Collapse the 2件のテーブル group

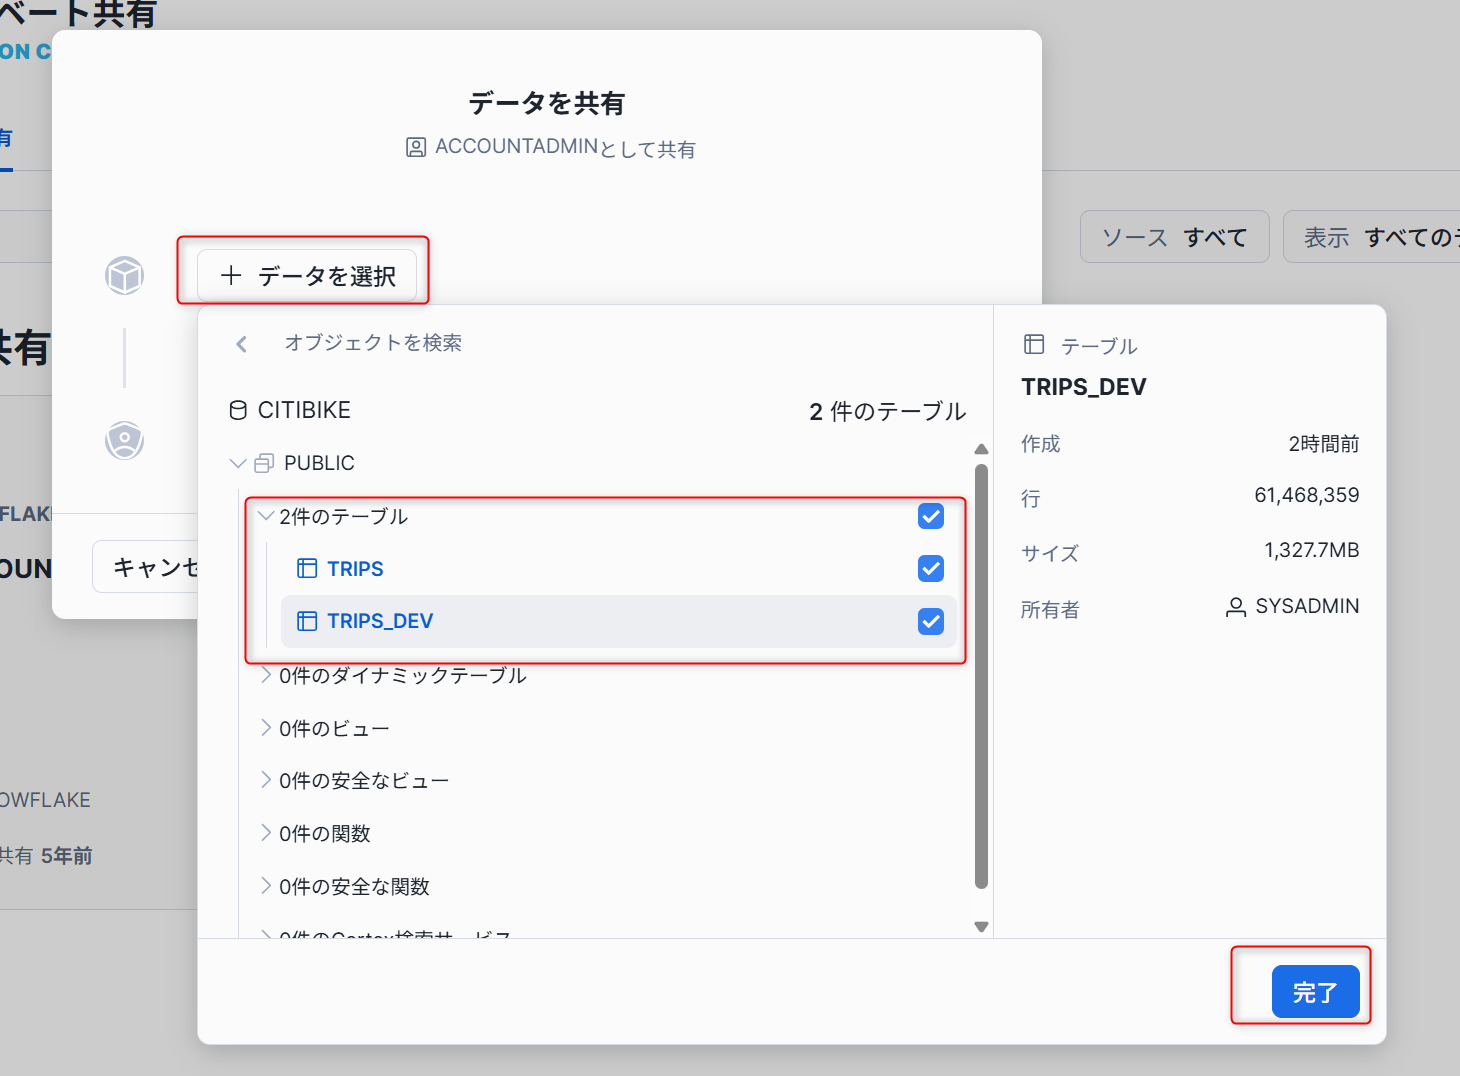[x=266, y=516]
